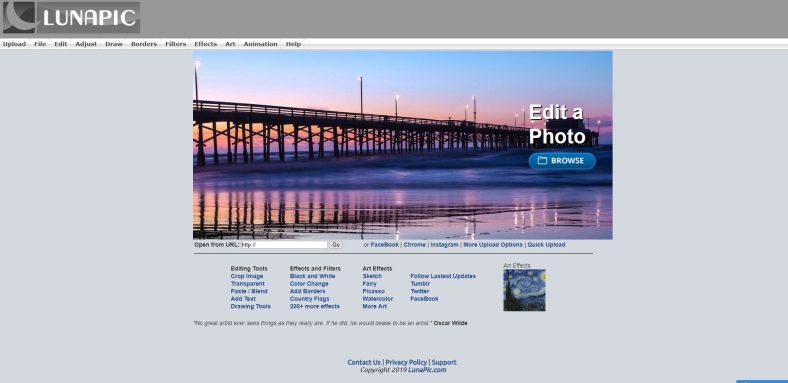Open the More Art link
The width and height of the screenshot is (788, 383).
click(x=374, y=307)
